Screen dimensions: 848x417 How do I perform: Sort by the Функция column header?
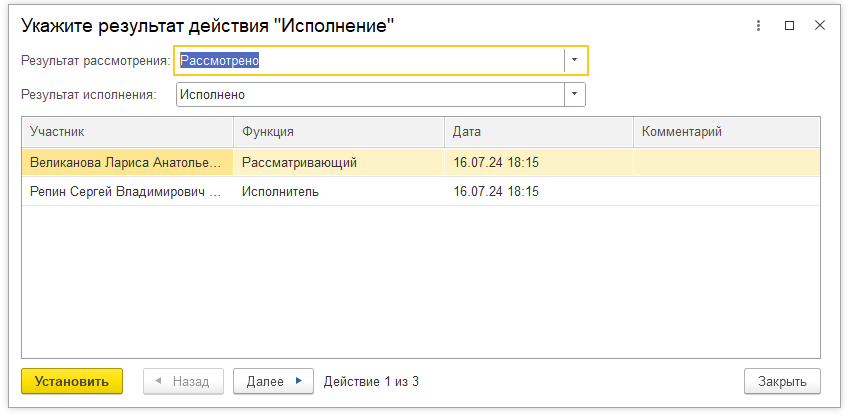point(338,132)
